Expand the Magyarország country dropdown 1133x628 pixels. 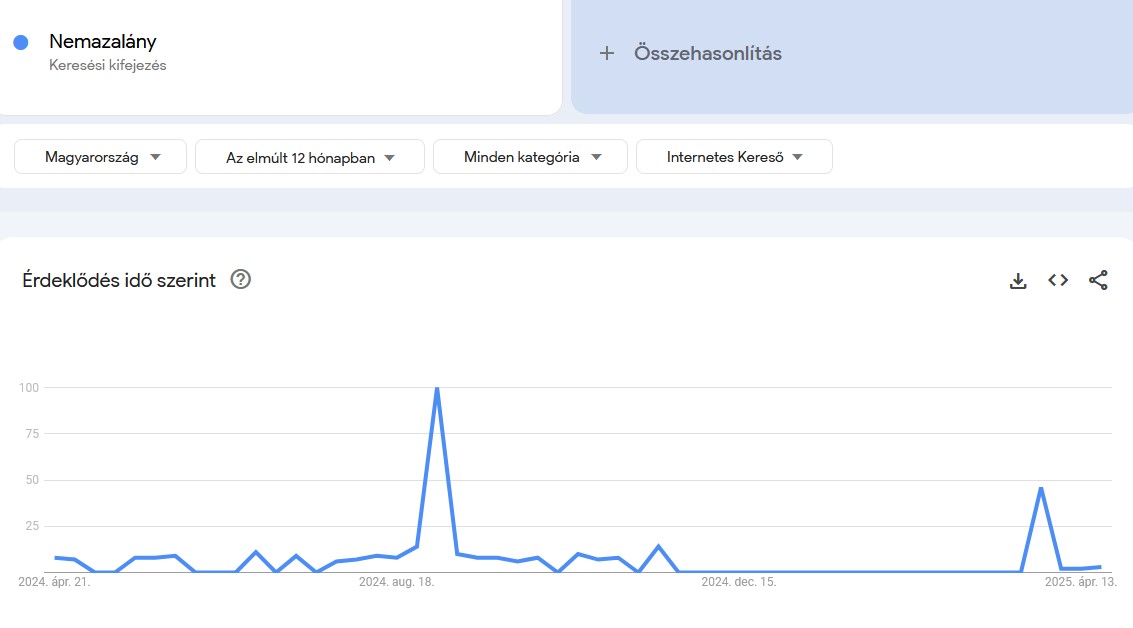click(x=100, y=157)
